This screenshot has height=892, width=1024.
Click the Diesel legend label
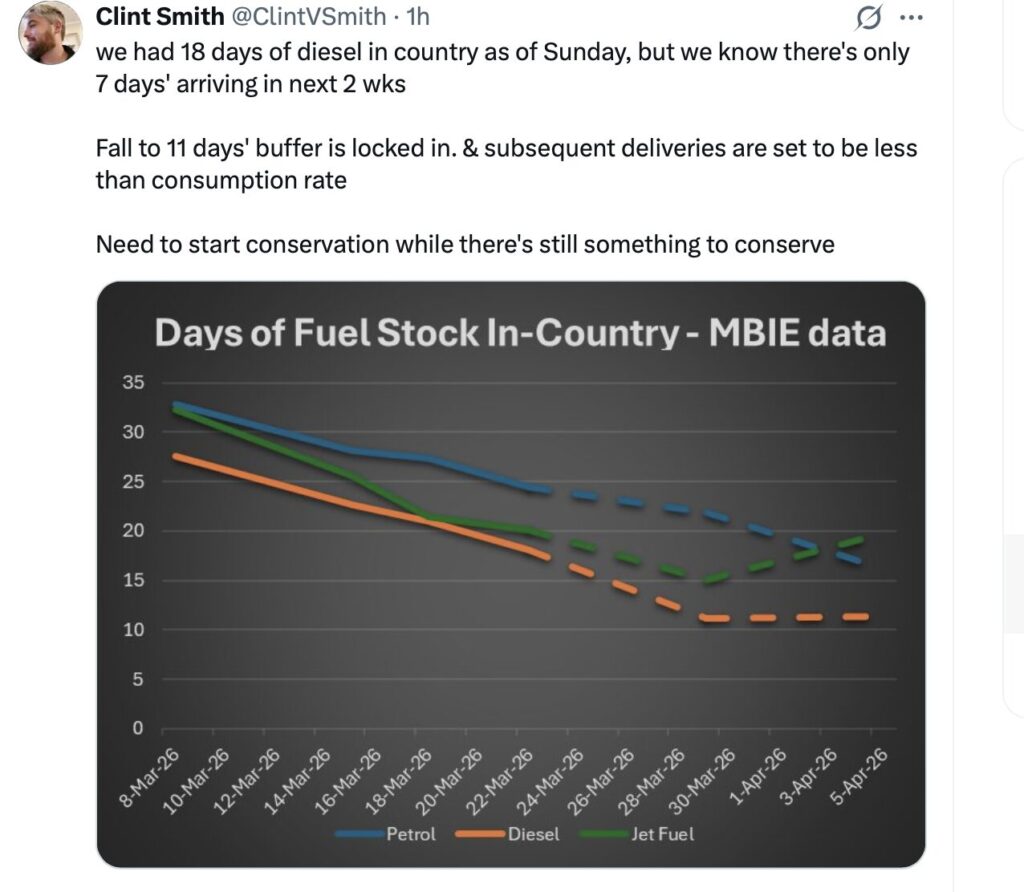point(534,833)
